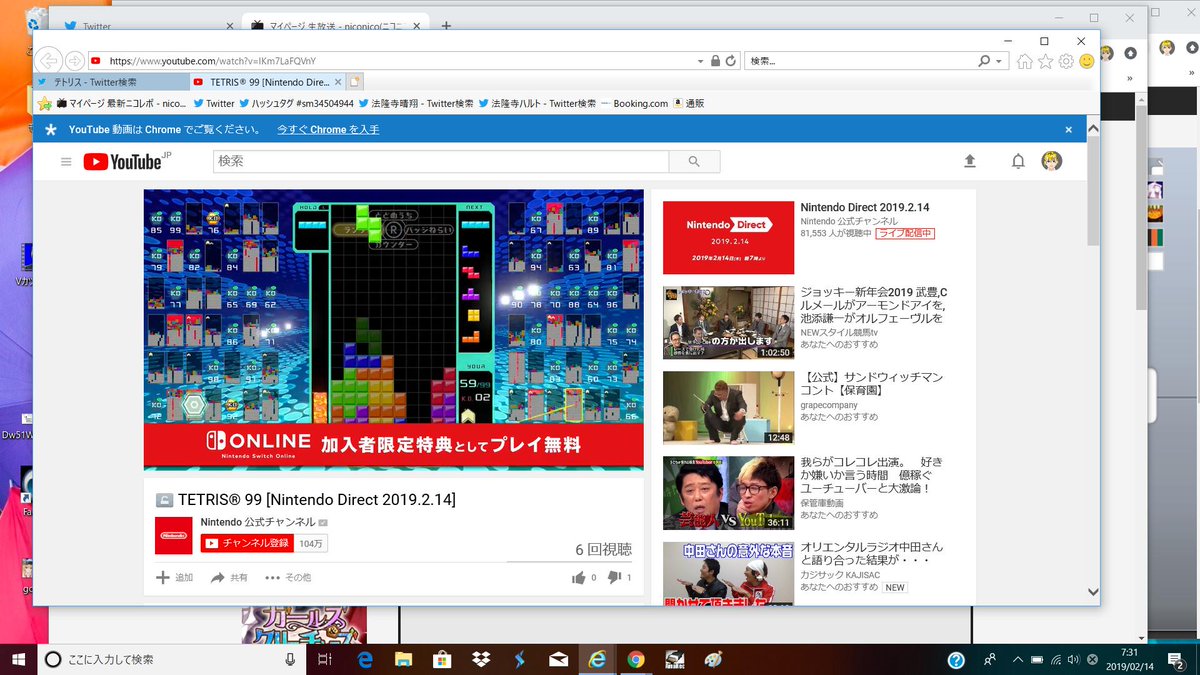Open ジョッキー新年会2019 video thumbnail
This screenshot has width=1200, height=675.
[728, 323]
